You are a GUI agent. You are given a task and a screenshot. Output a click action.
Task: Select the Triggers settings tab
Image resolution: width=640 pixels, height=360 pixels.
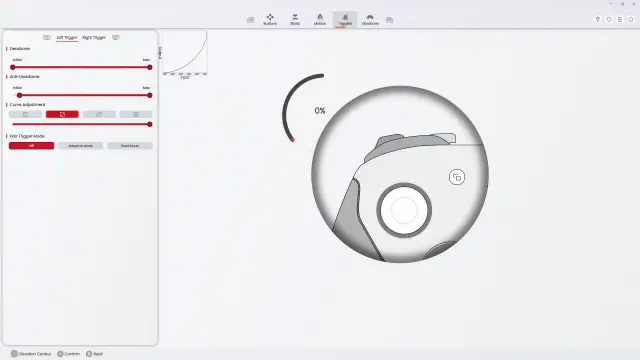tap(344, 19)
